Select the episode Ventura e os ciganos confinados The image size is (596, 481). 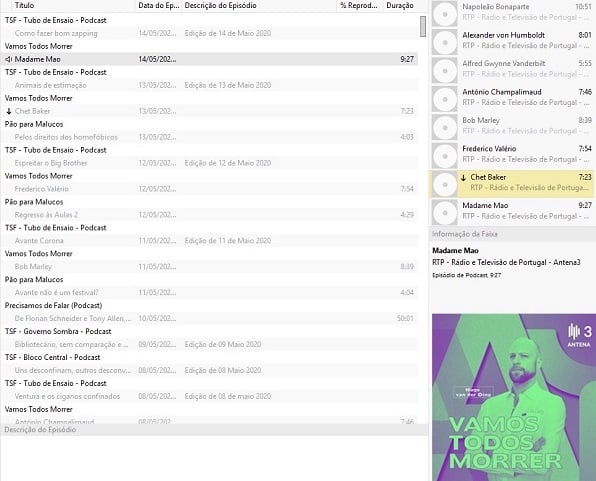[209, 396]
